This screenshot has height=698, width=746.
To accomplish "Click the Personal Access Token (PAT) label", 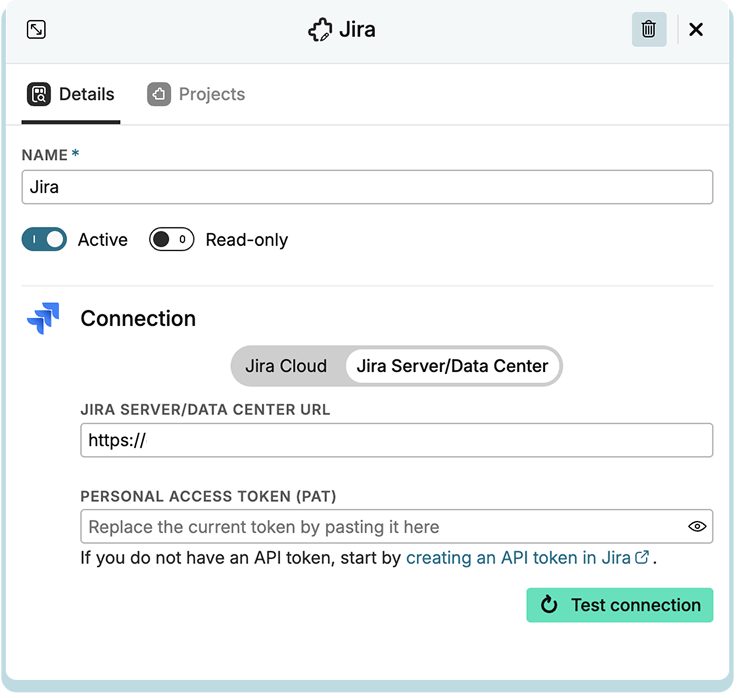I will point(208,496).
